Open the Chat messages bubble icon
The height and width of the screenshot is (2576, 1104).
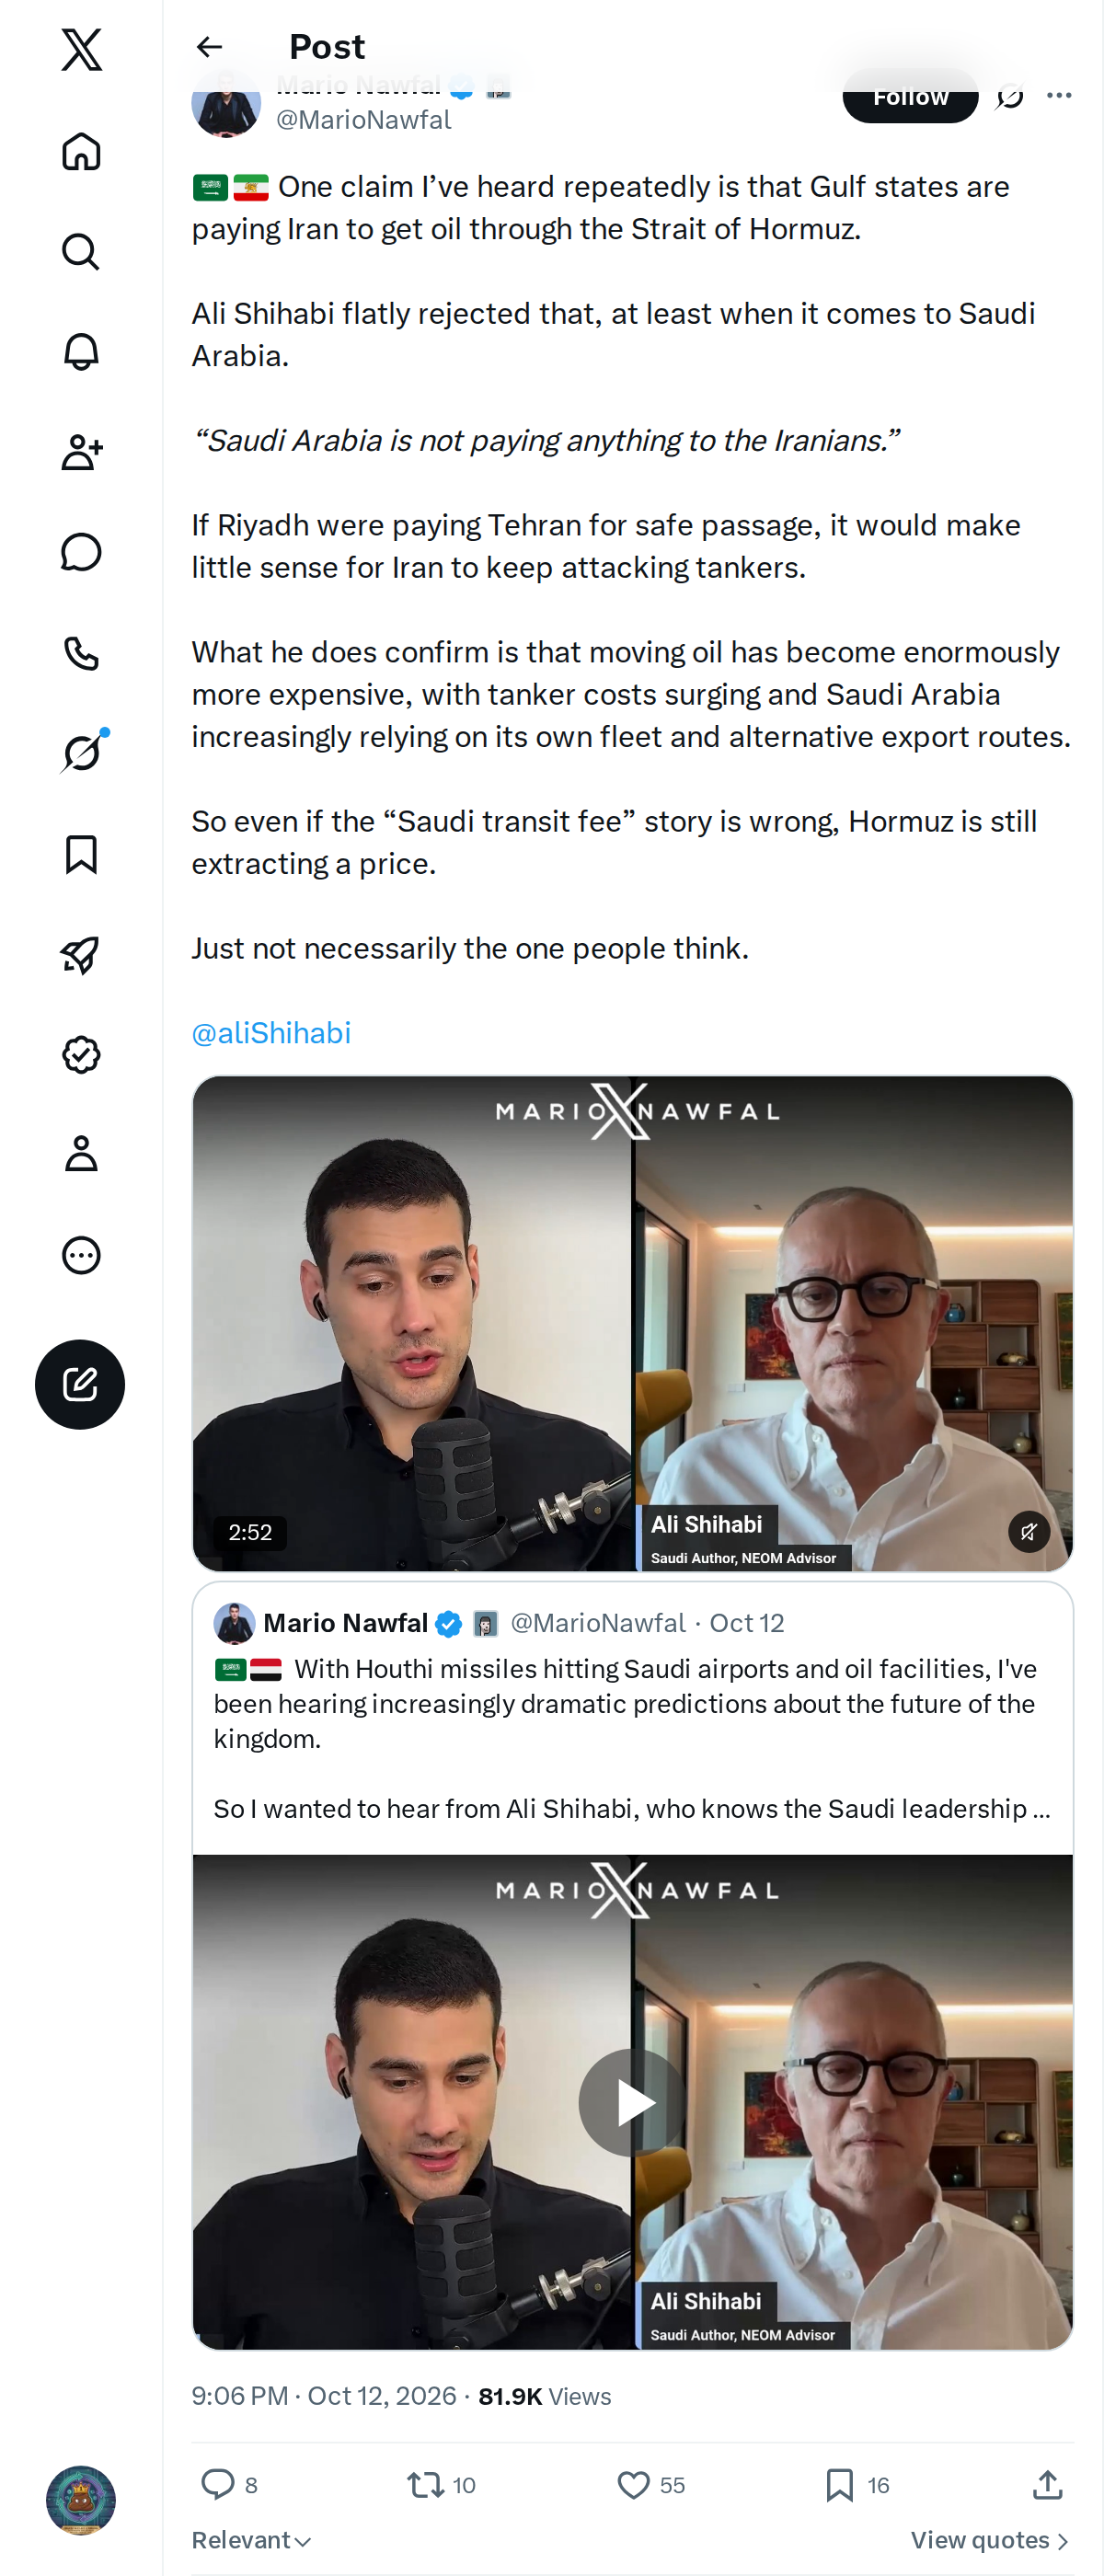point(81,552)
